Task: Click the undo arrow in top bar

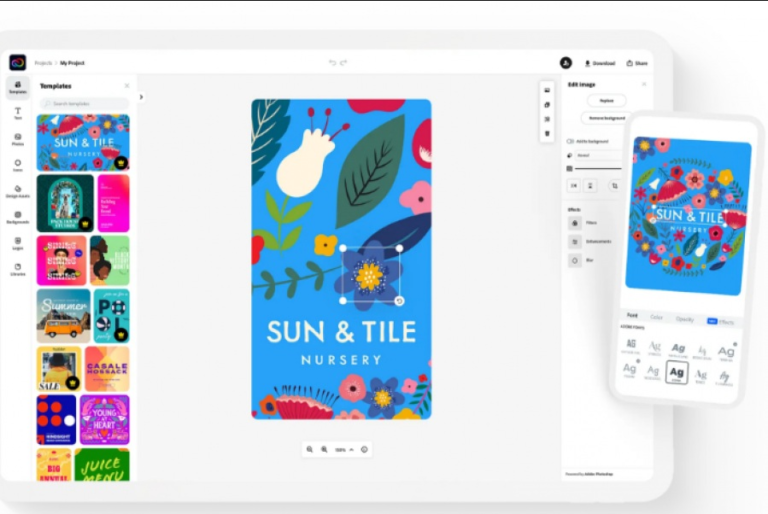Action: [333, 62]
